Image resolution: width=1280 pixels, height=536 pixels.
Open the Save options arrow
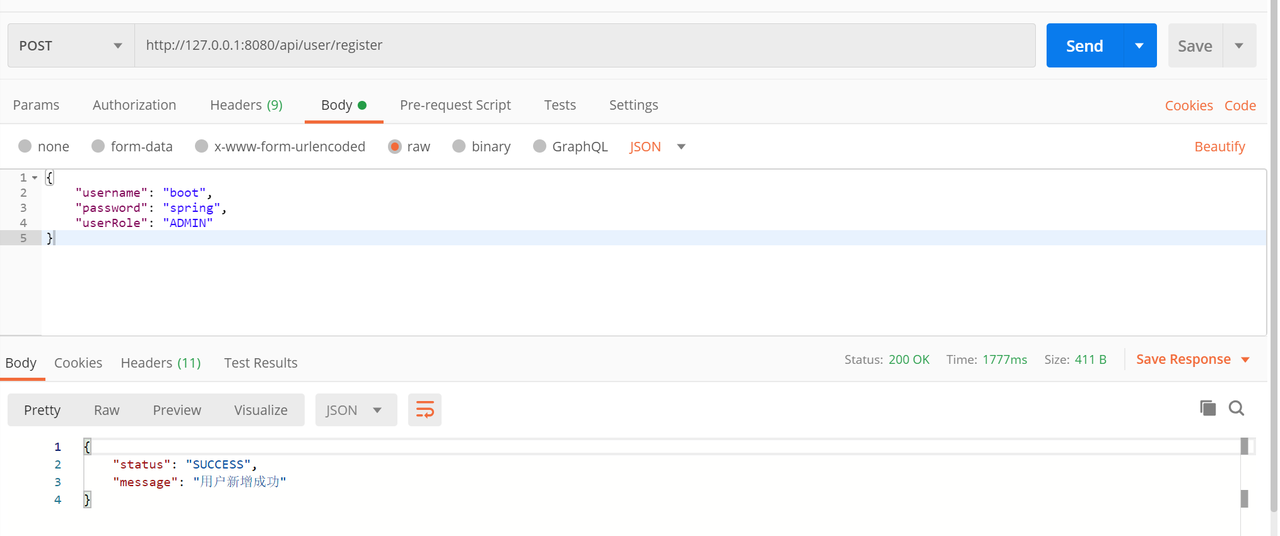point(1239,46)
